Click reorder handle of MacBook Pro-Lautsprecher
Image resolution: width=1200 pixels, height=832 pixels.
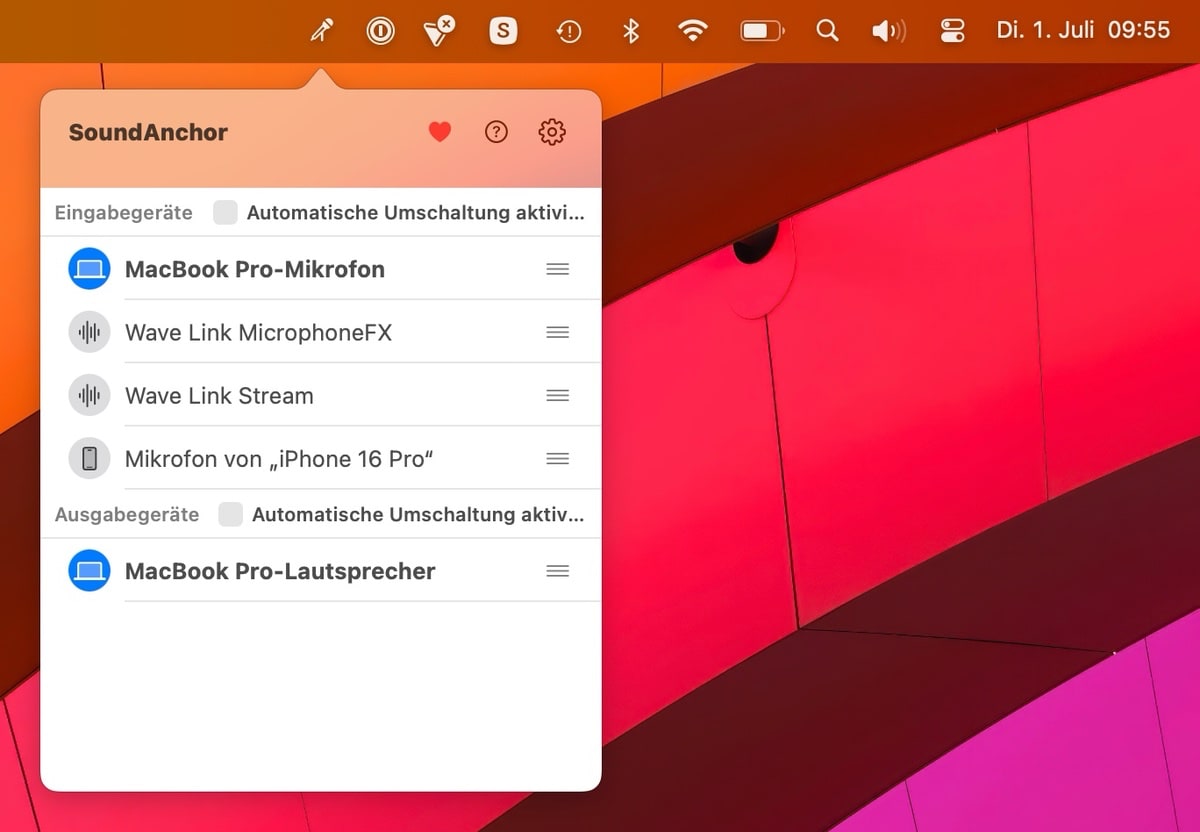pyautogui.click(x=558, y=571)
